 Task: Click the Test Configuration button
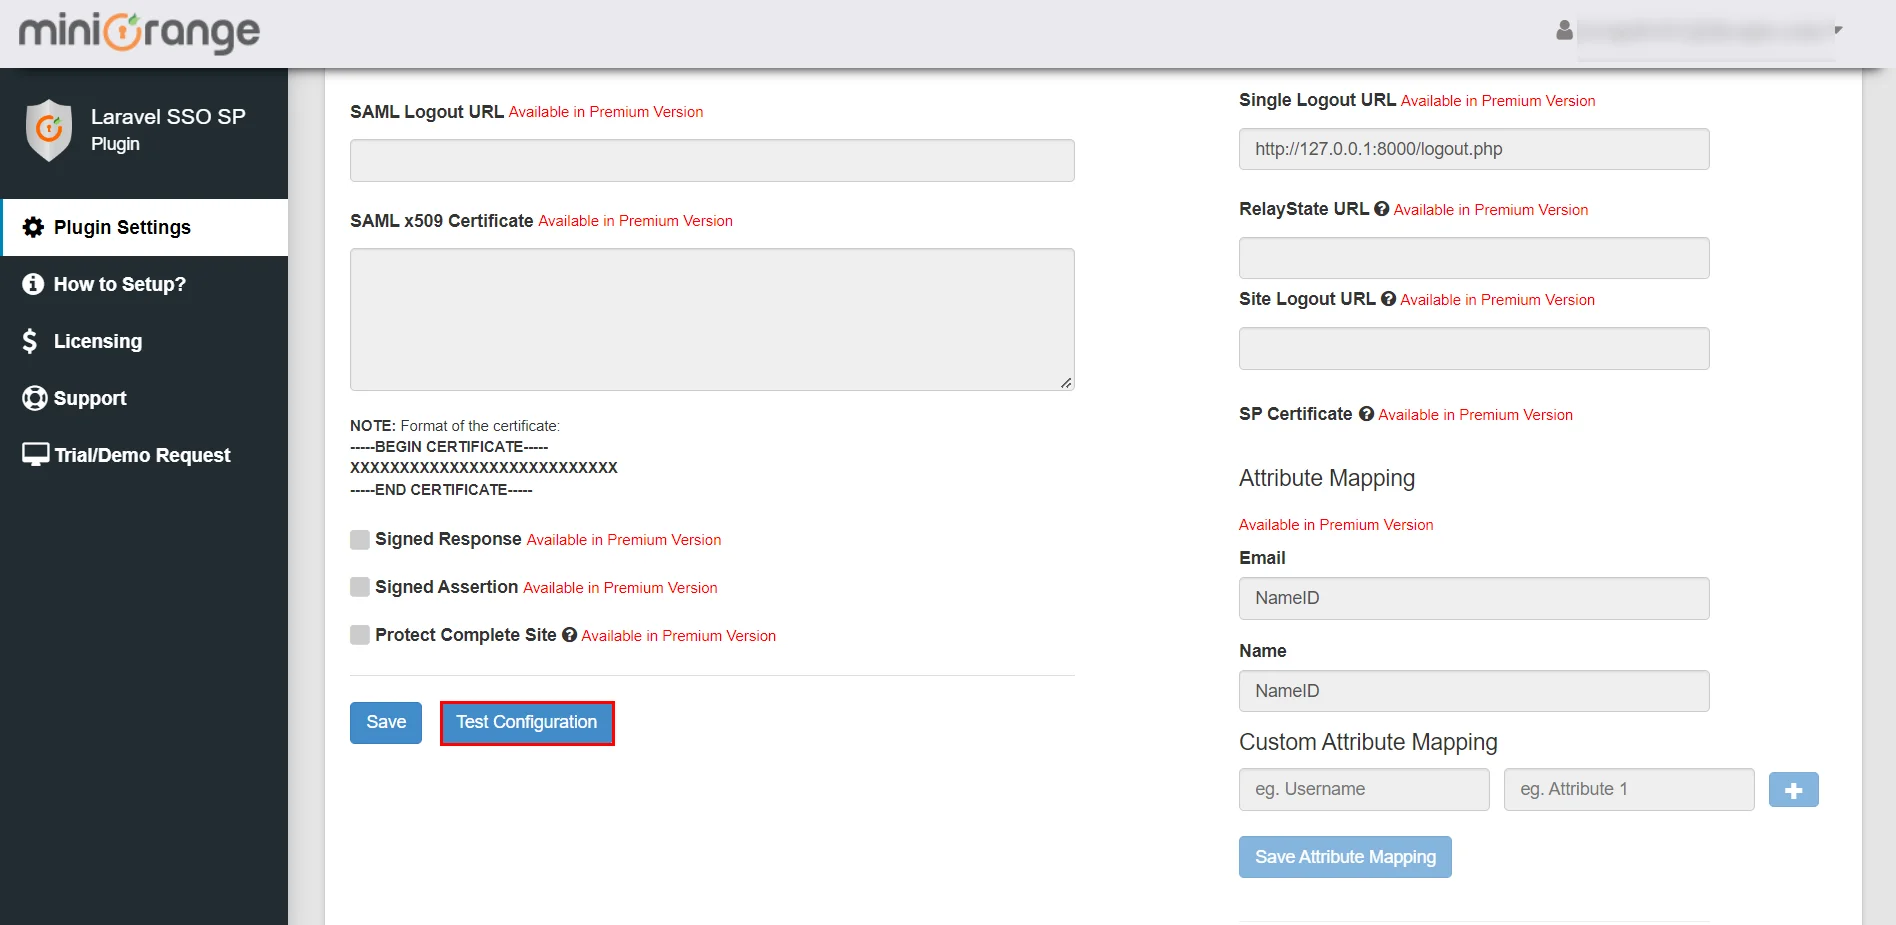[x=527, y=723]
